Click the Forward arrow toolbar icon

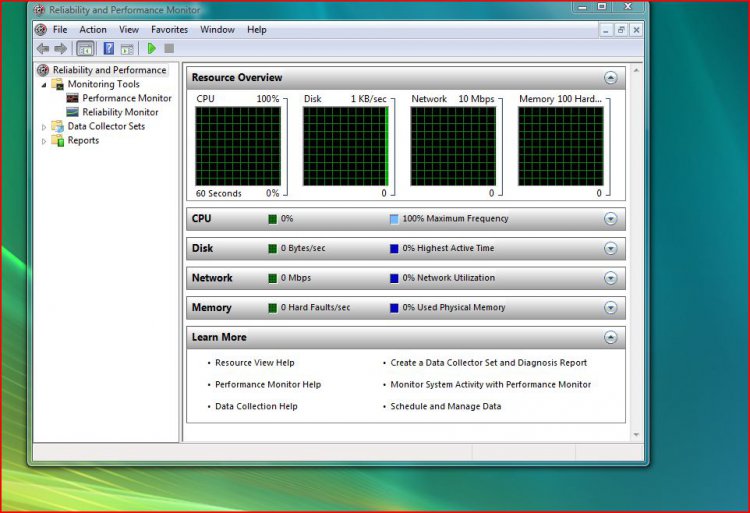click(60, 48)
